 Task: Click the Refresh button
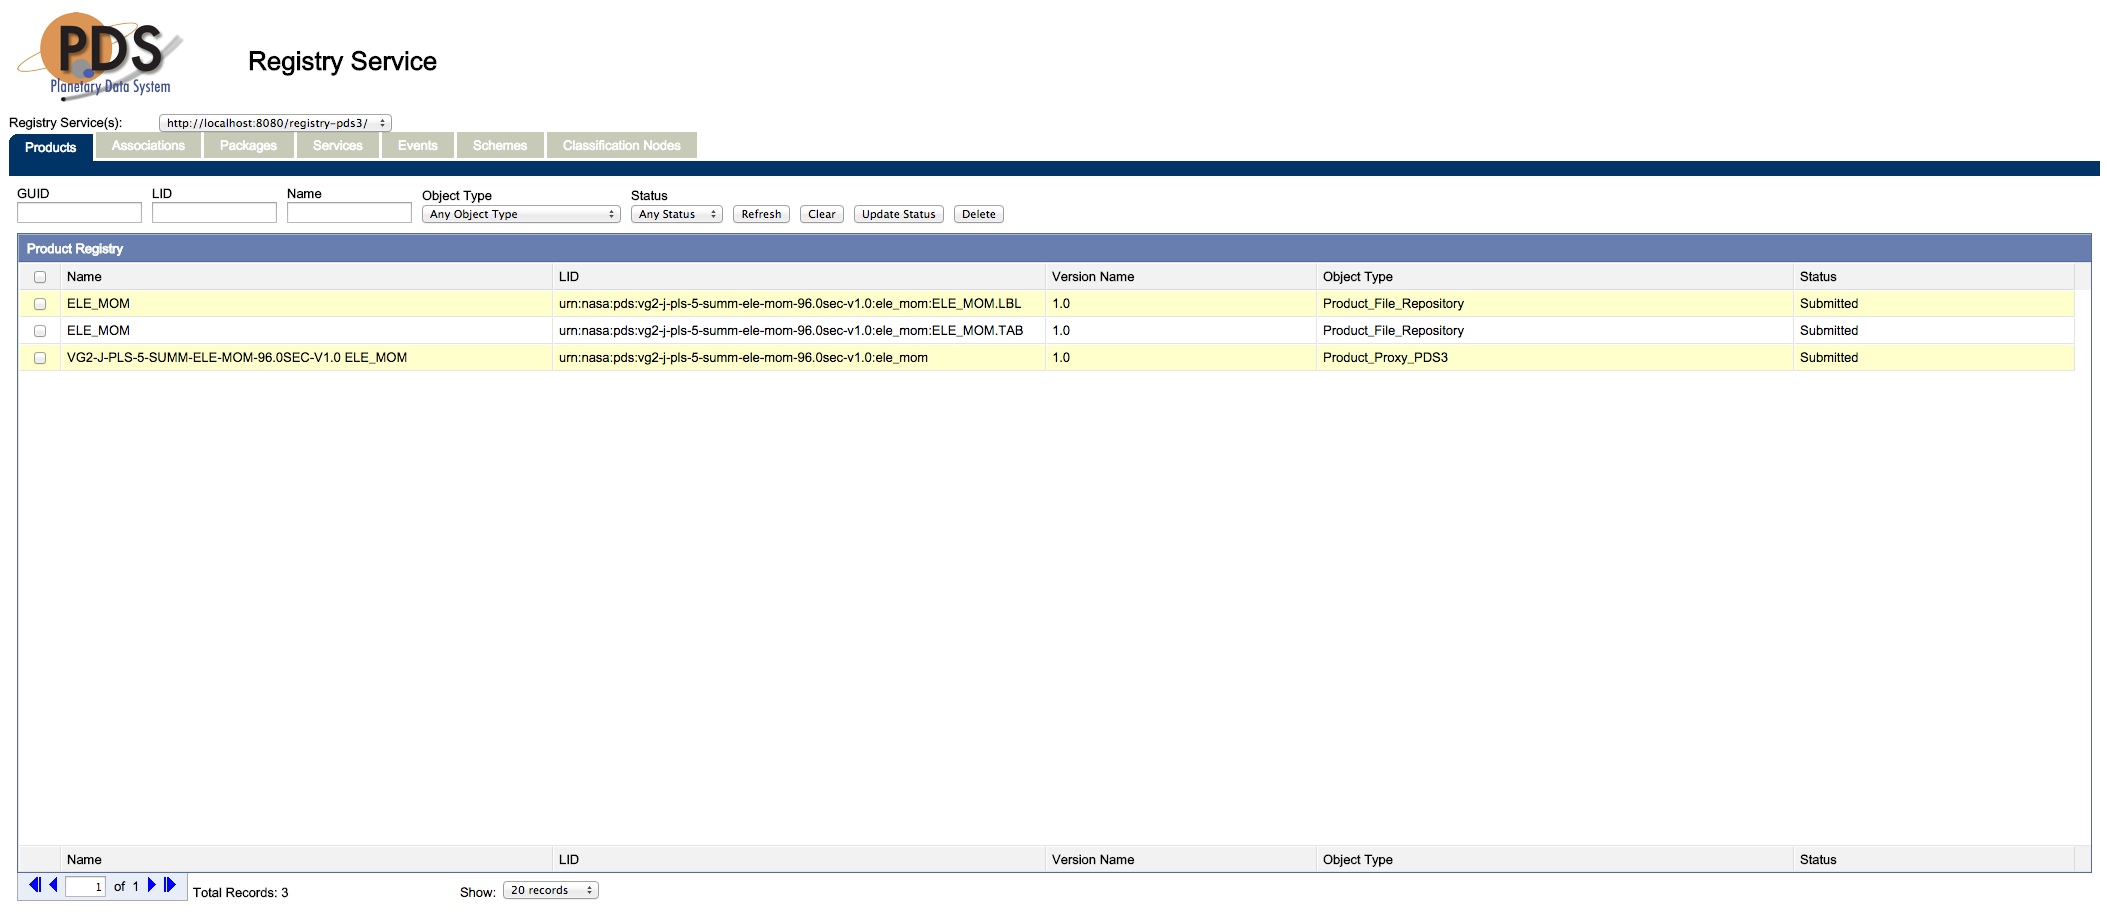click(761, 214)
